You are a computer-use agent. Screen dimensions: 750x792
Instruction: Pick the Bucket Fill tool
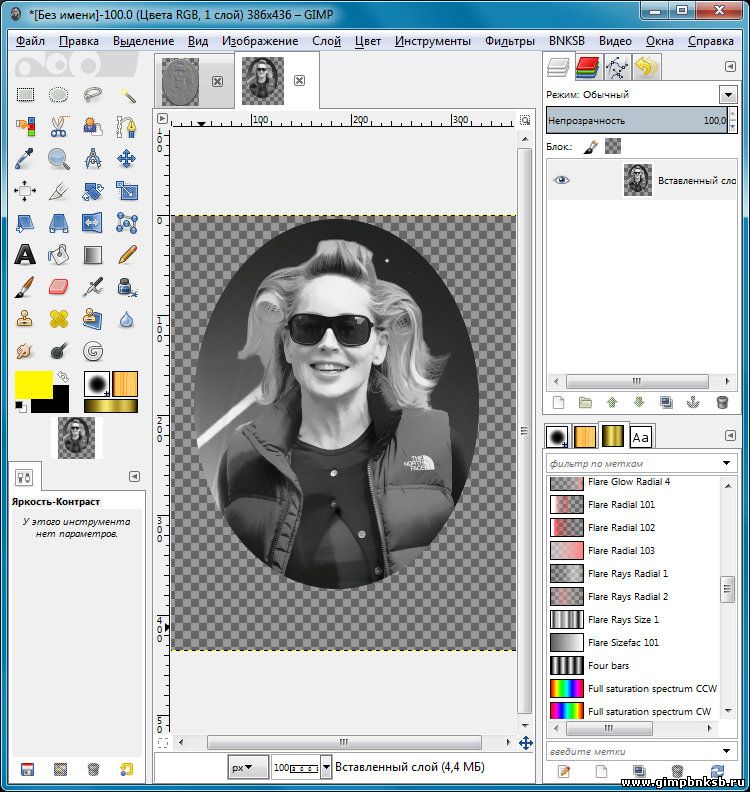59,254
